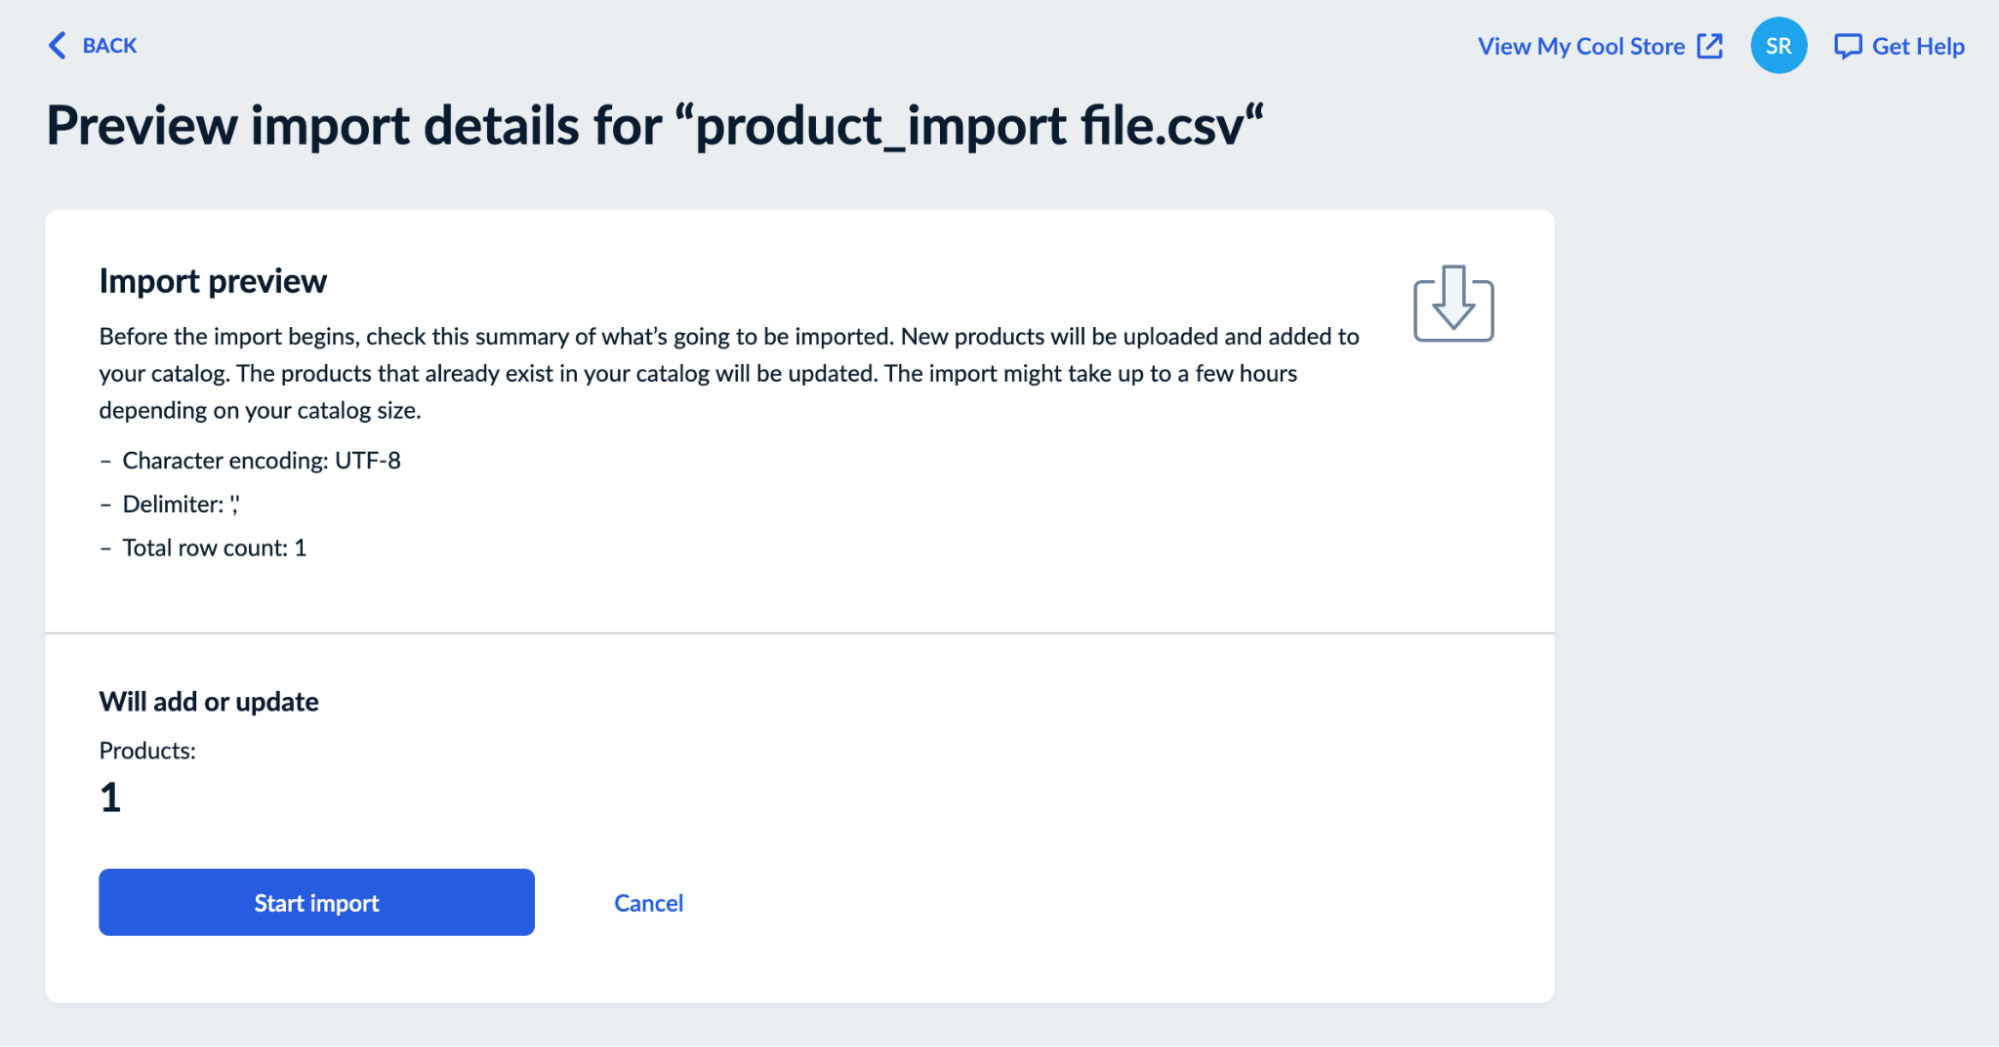This screenshot has height=1047, width=1999.
Task: Select the Get Help text link
Action: click(1919, 45)
